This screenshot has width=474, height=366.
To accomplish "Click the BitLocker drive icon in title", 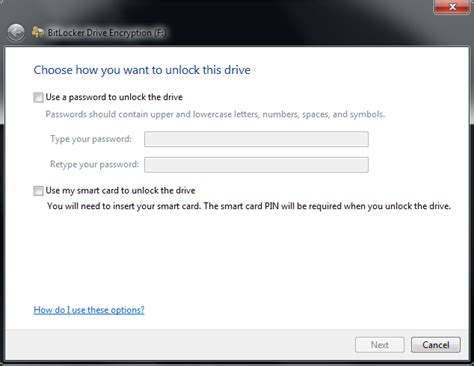I will tap(38, 32).
